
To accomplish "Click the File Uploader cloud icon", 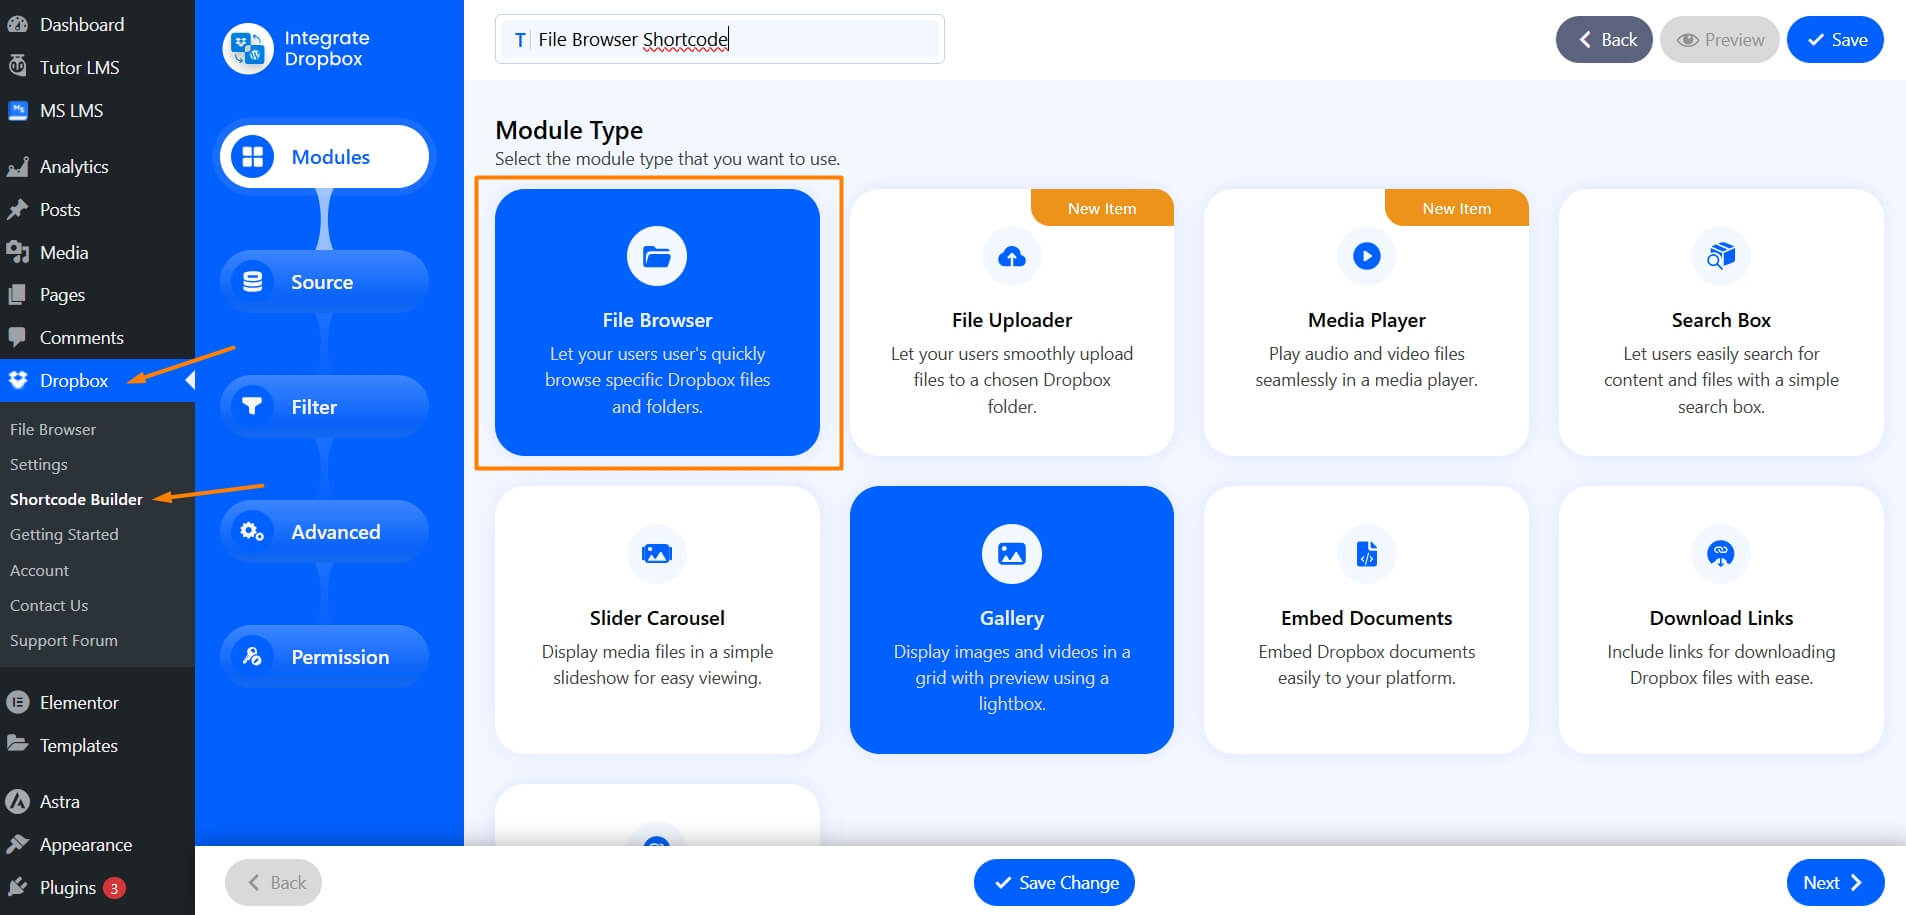I will 1012,256.
